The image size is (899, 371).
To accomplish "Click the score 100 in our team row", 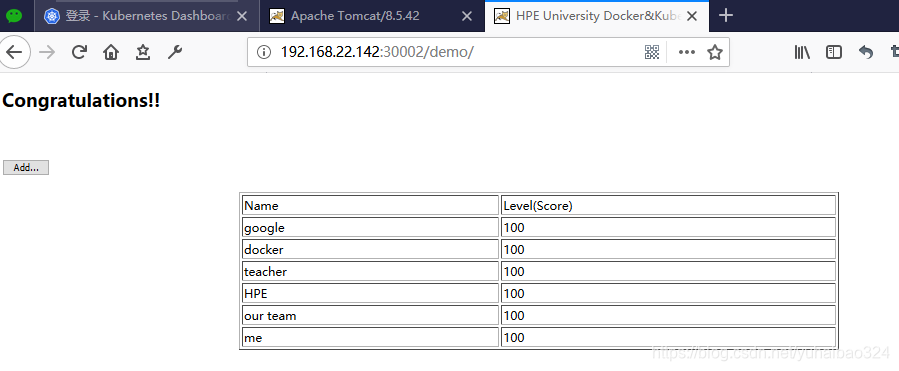I will click(x=669, y=315).
